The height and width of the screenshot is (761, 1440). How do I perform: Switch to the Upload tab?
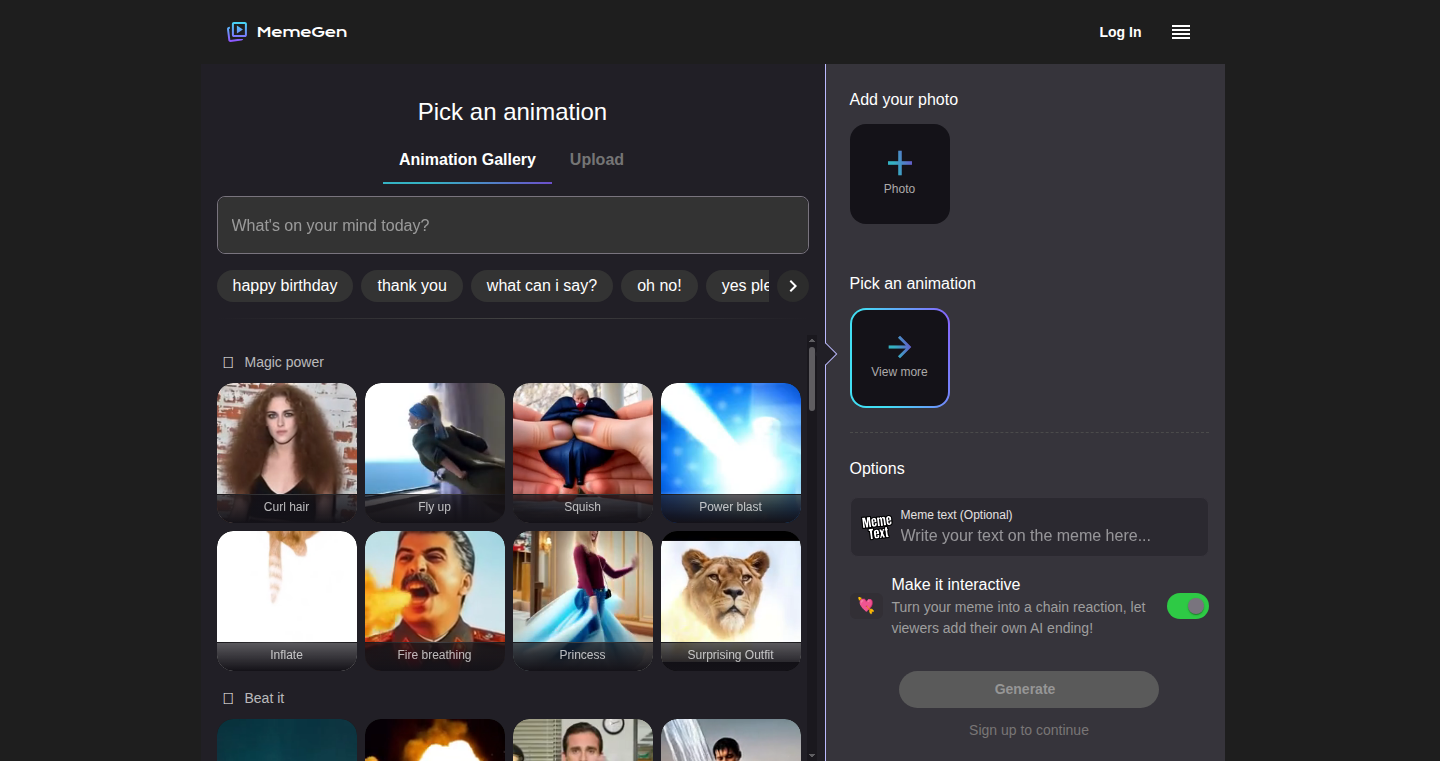click(x=597, y=160)
